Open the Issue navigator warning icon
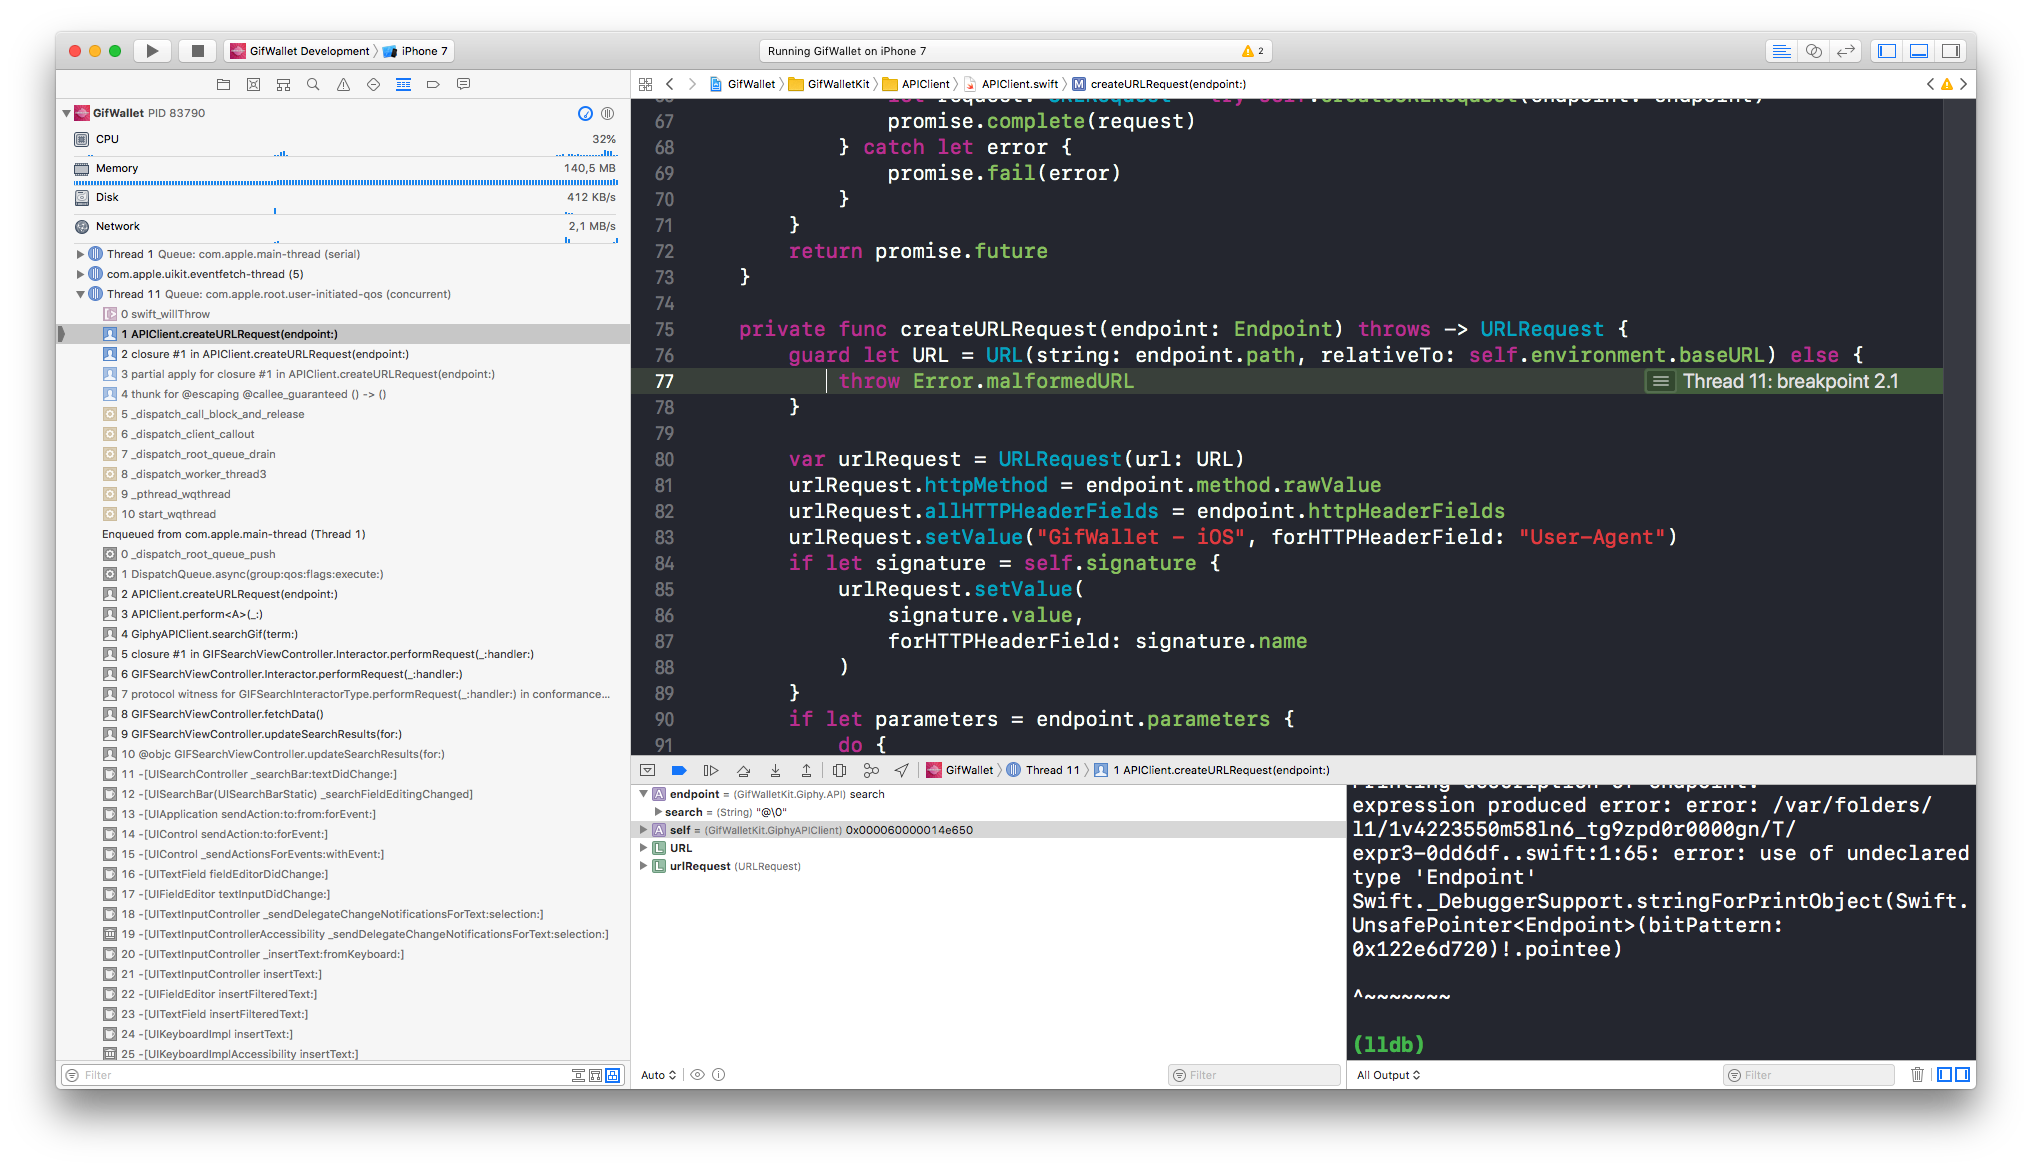The image size is (2032, 1169). click(x=343, y=85)
